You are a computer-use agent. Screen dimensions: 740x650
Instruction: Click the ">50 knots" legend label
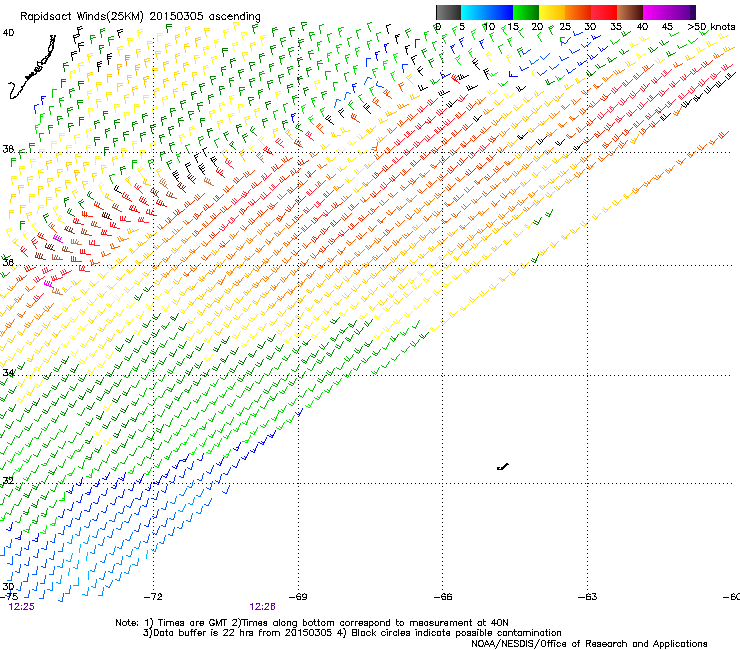712,27
